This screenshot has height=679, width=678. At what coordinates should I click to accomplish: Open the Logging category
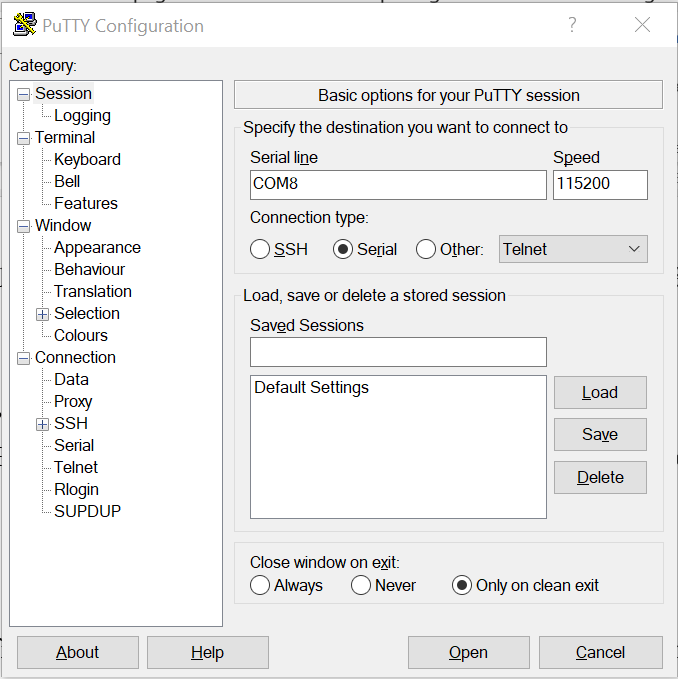pos(82,116)
